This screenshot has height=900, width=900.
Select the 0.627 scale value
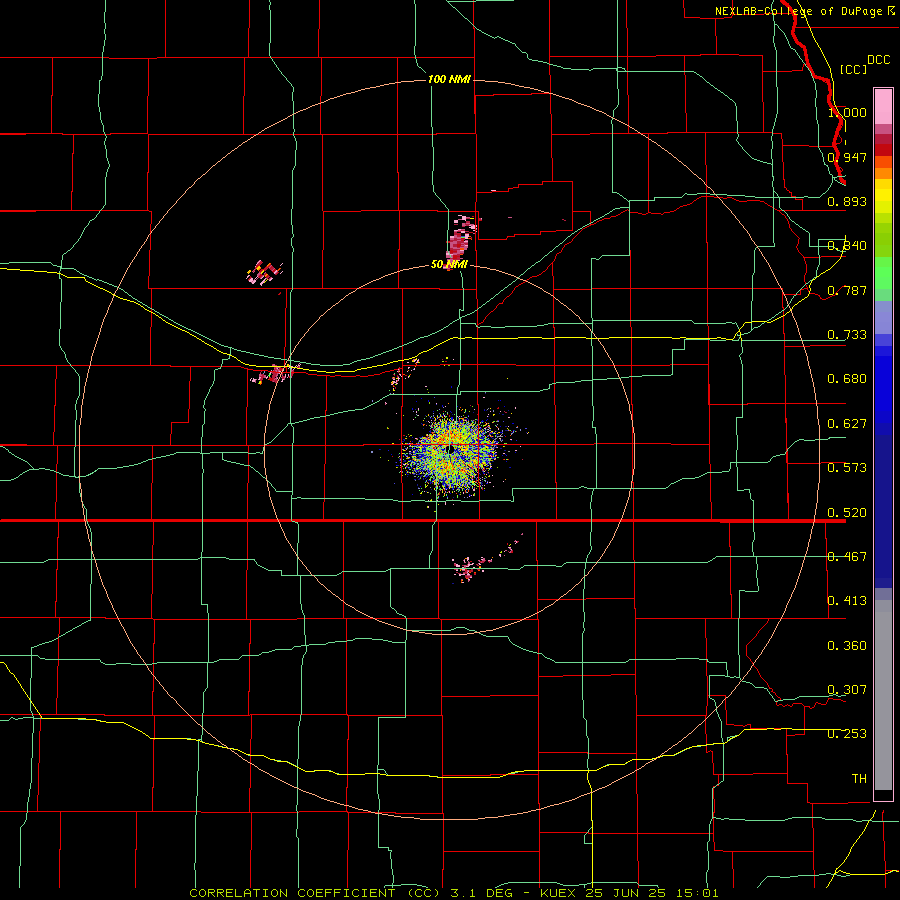click(x=847, y=424)
